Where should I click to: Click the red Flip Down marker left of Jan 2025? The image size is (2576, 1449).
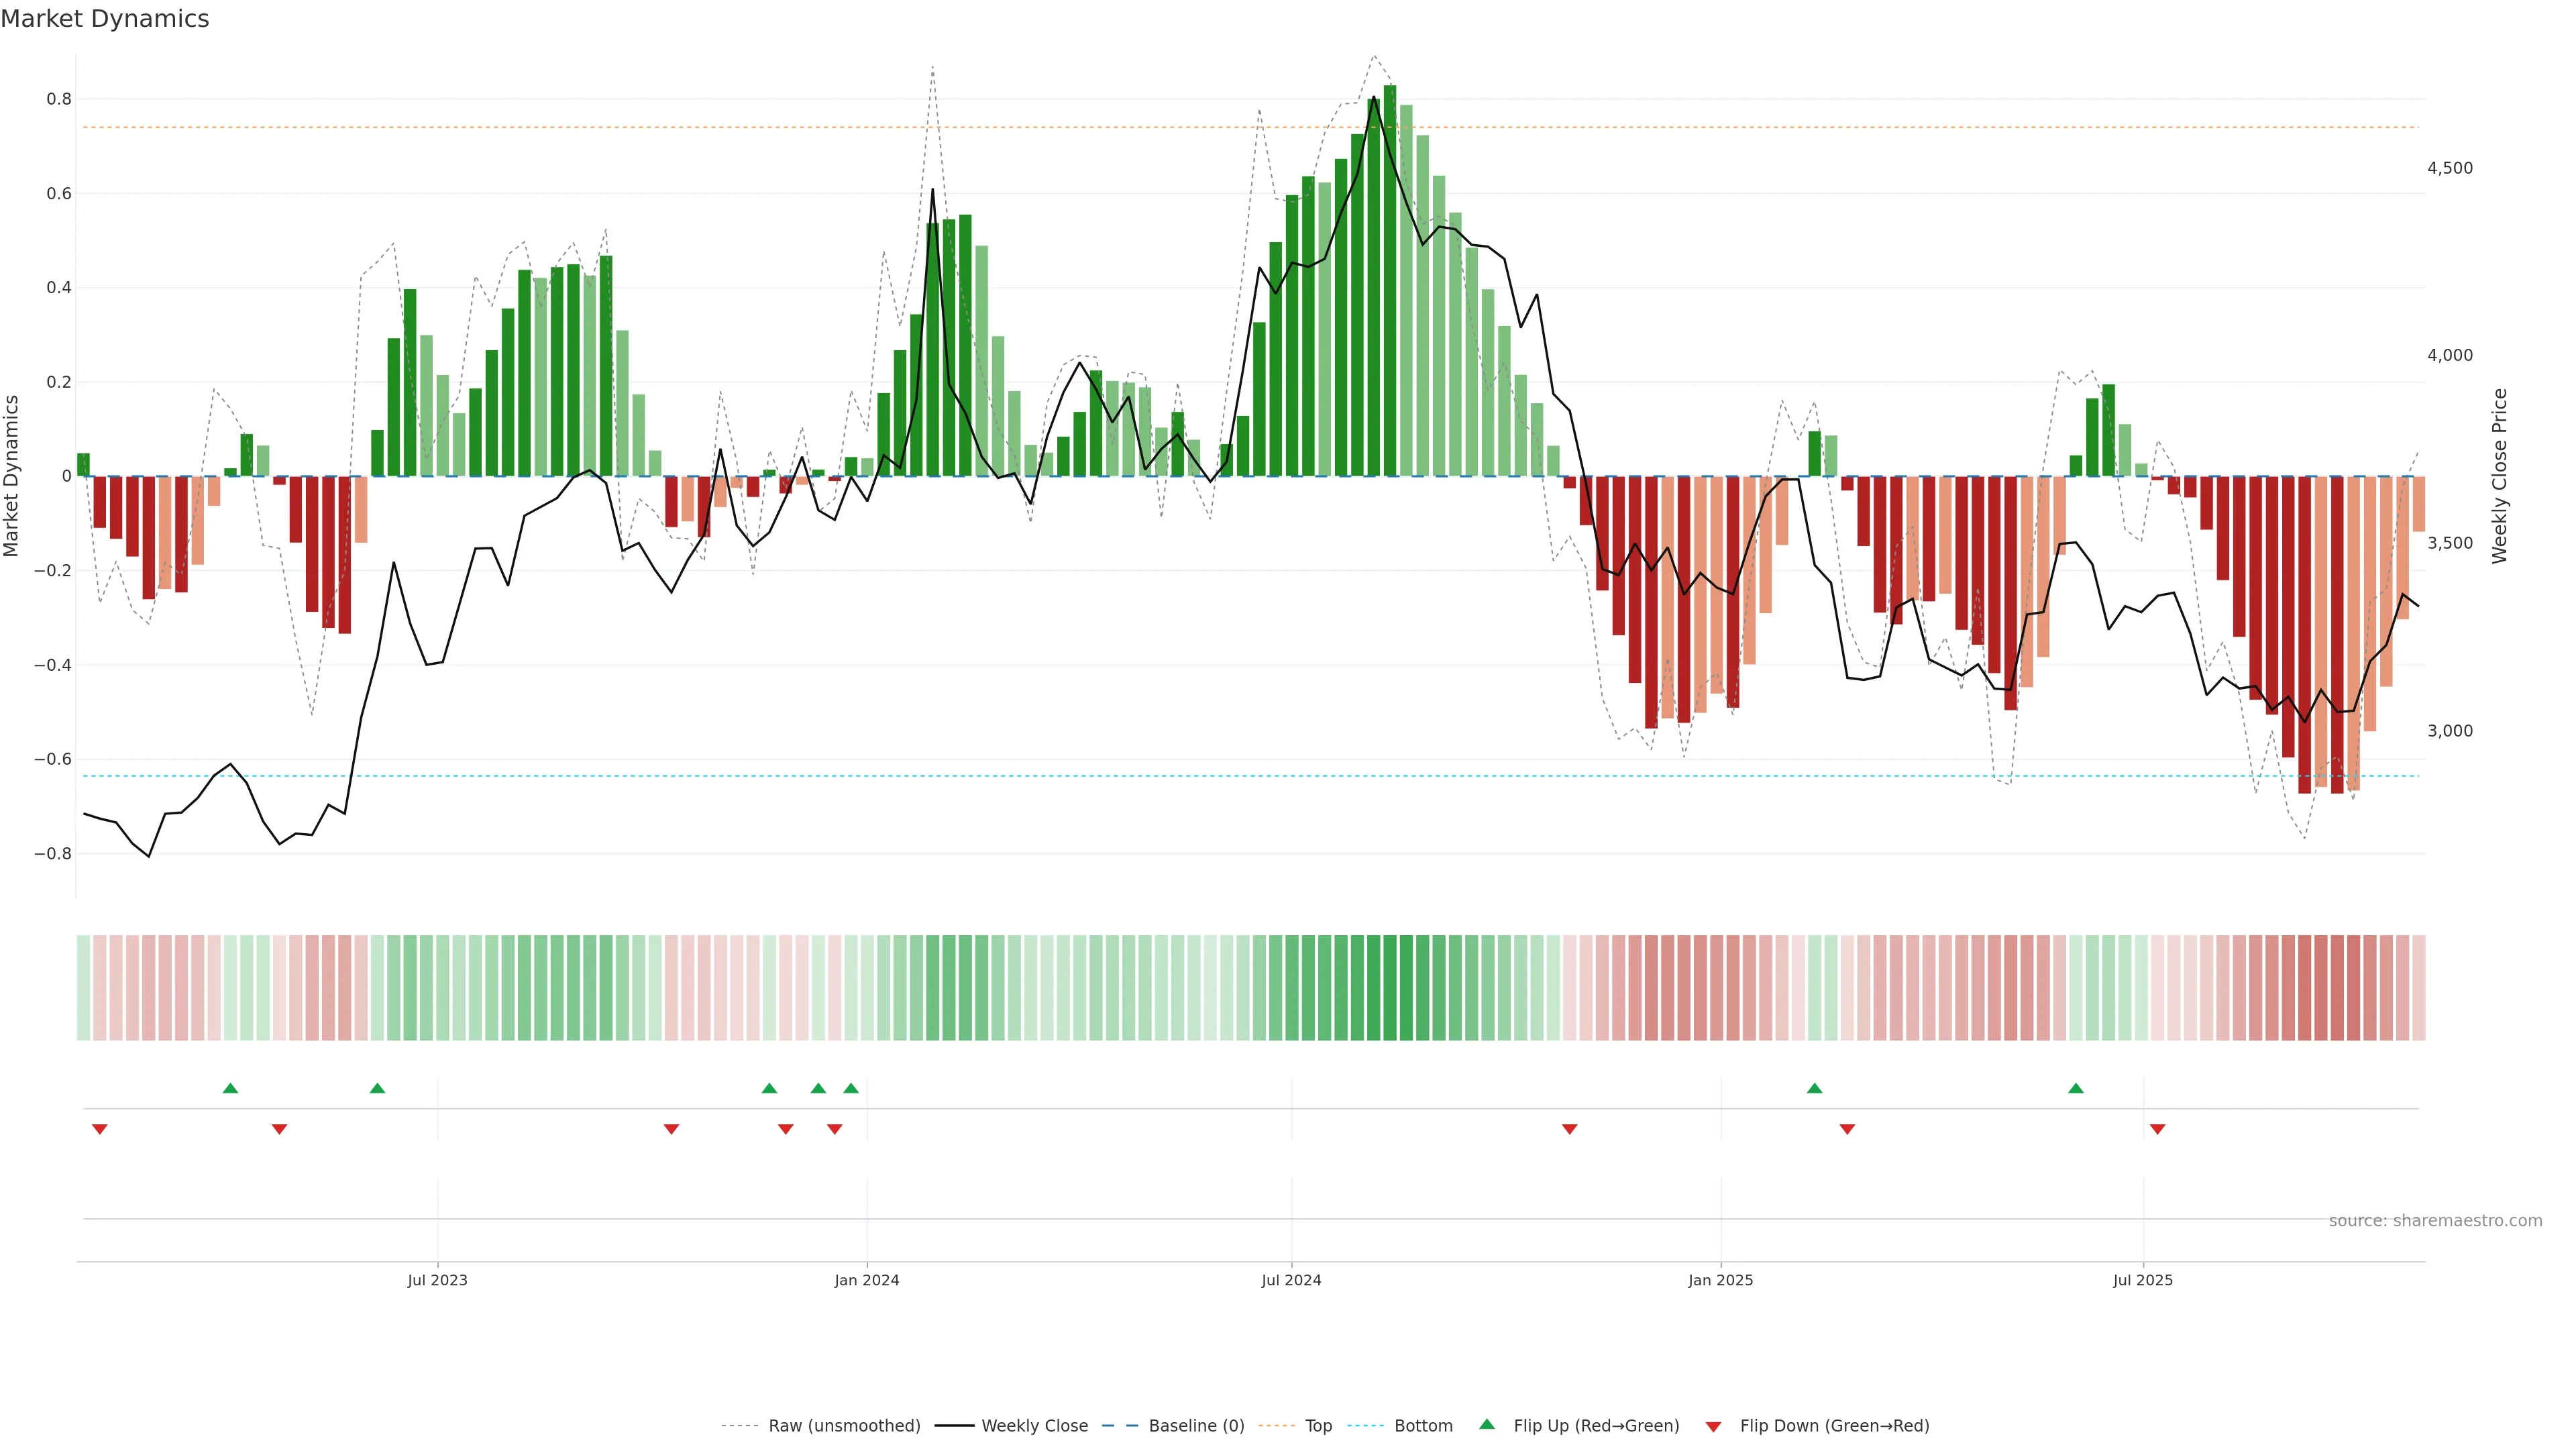click(1569, 1129)
